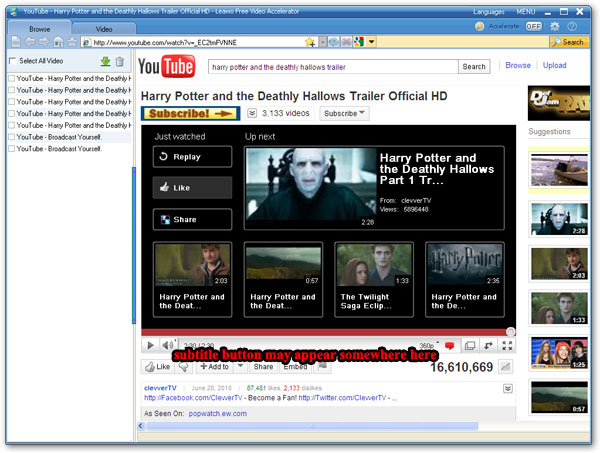600x453 pixels.
Task: Open the Harry Potter logo 2:36 end-screen card
Action: (x=465, y=279)
